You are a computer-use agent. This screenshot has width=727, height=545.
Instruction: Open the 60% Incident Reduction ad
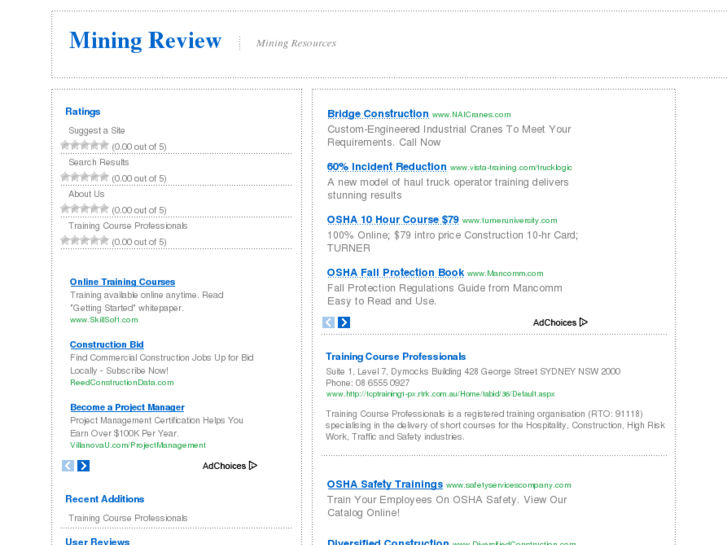(x=387, y=167)
